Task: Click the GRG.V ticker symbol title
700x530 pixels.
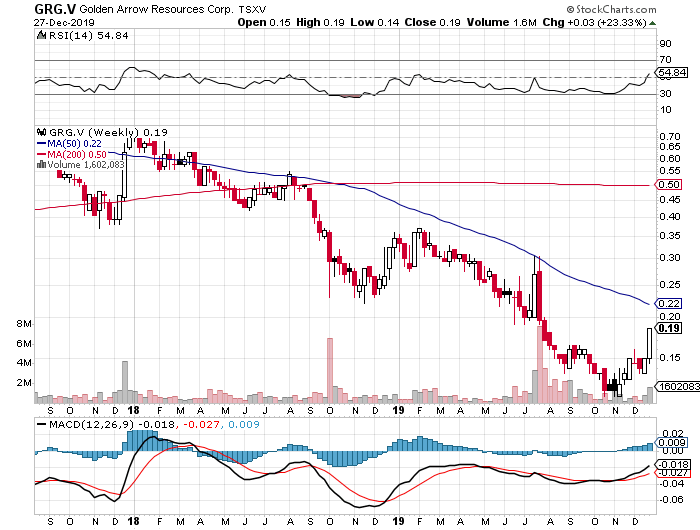Action: [55, 9]
